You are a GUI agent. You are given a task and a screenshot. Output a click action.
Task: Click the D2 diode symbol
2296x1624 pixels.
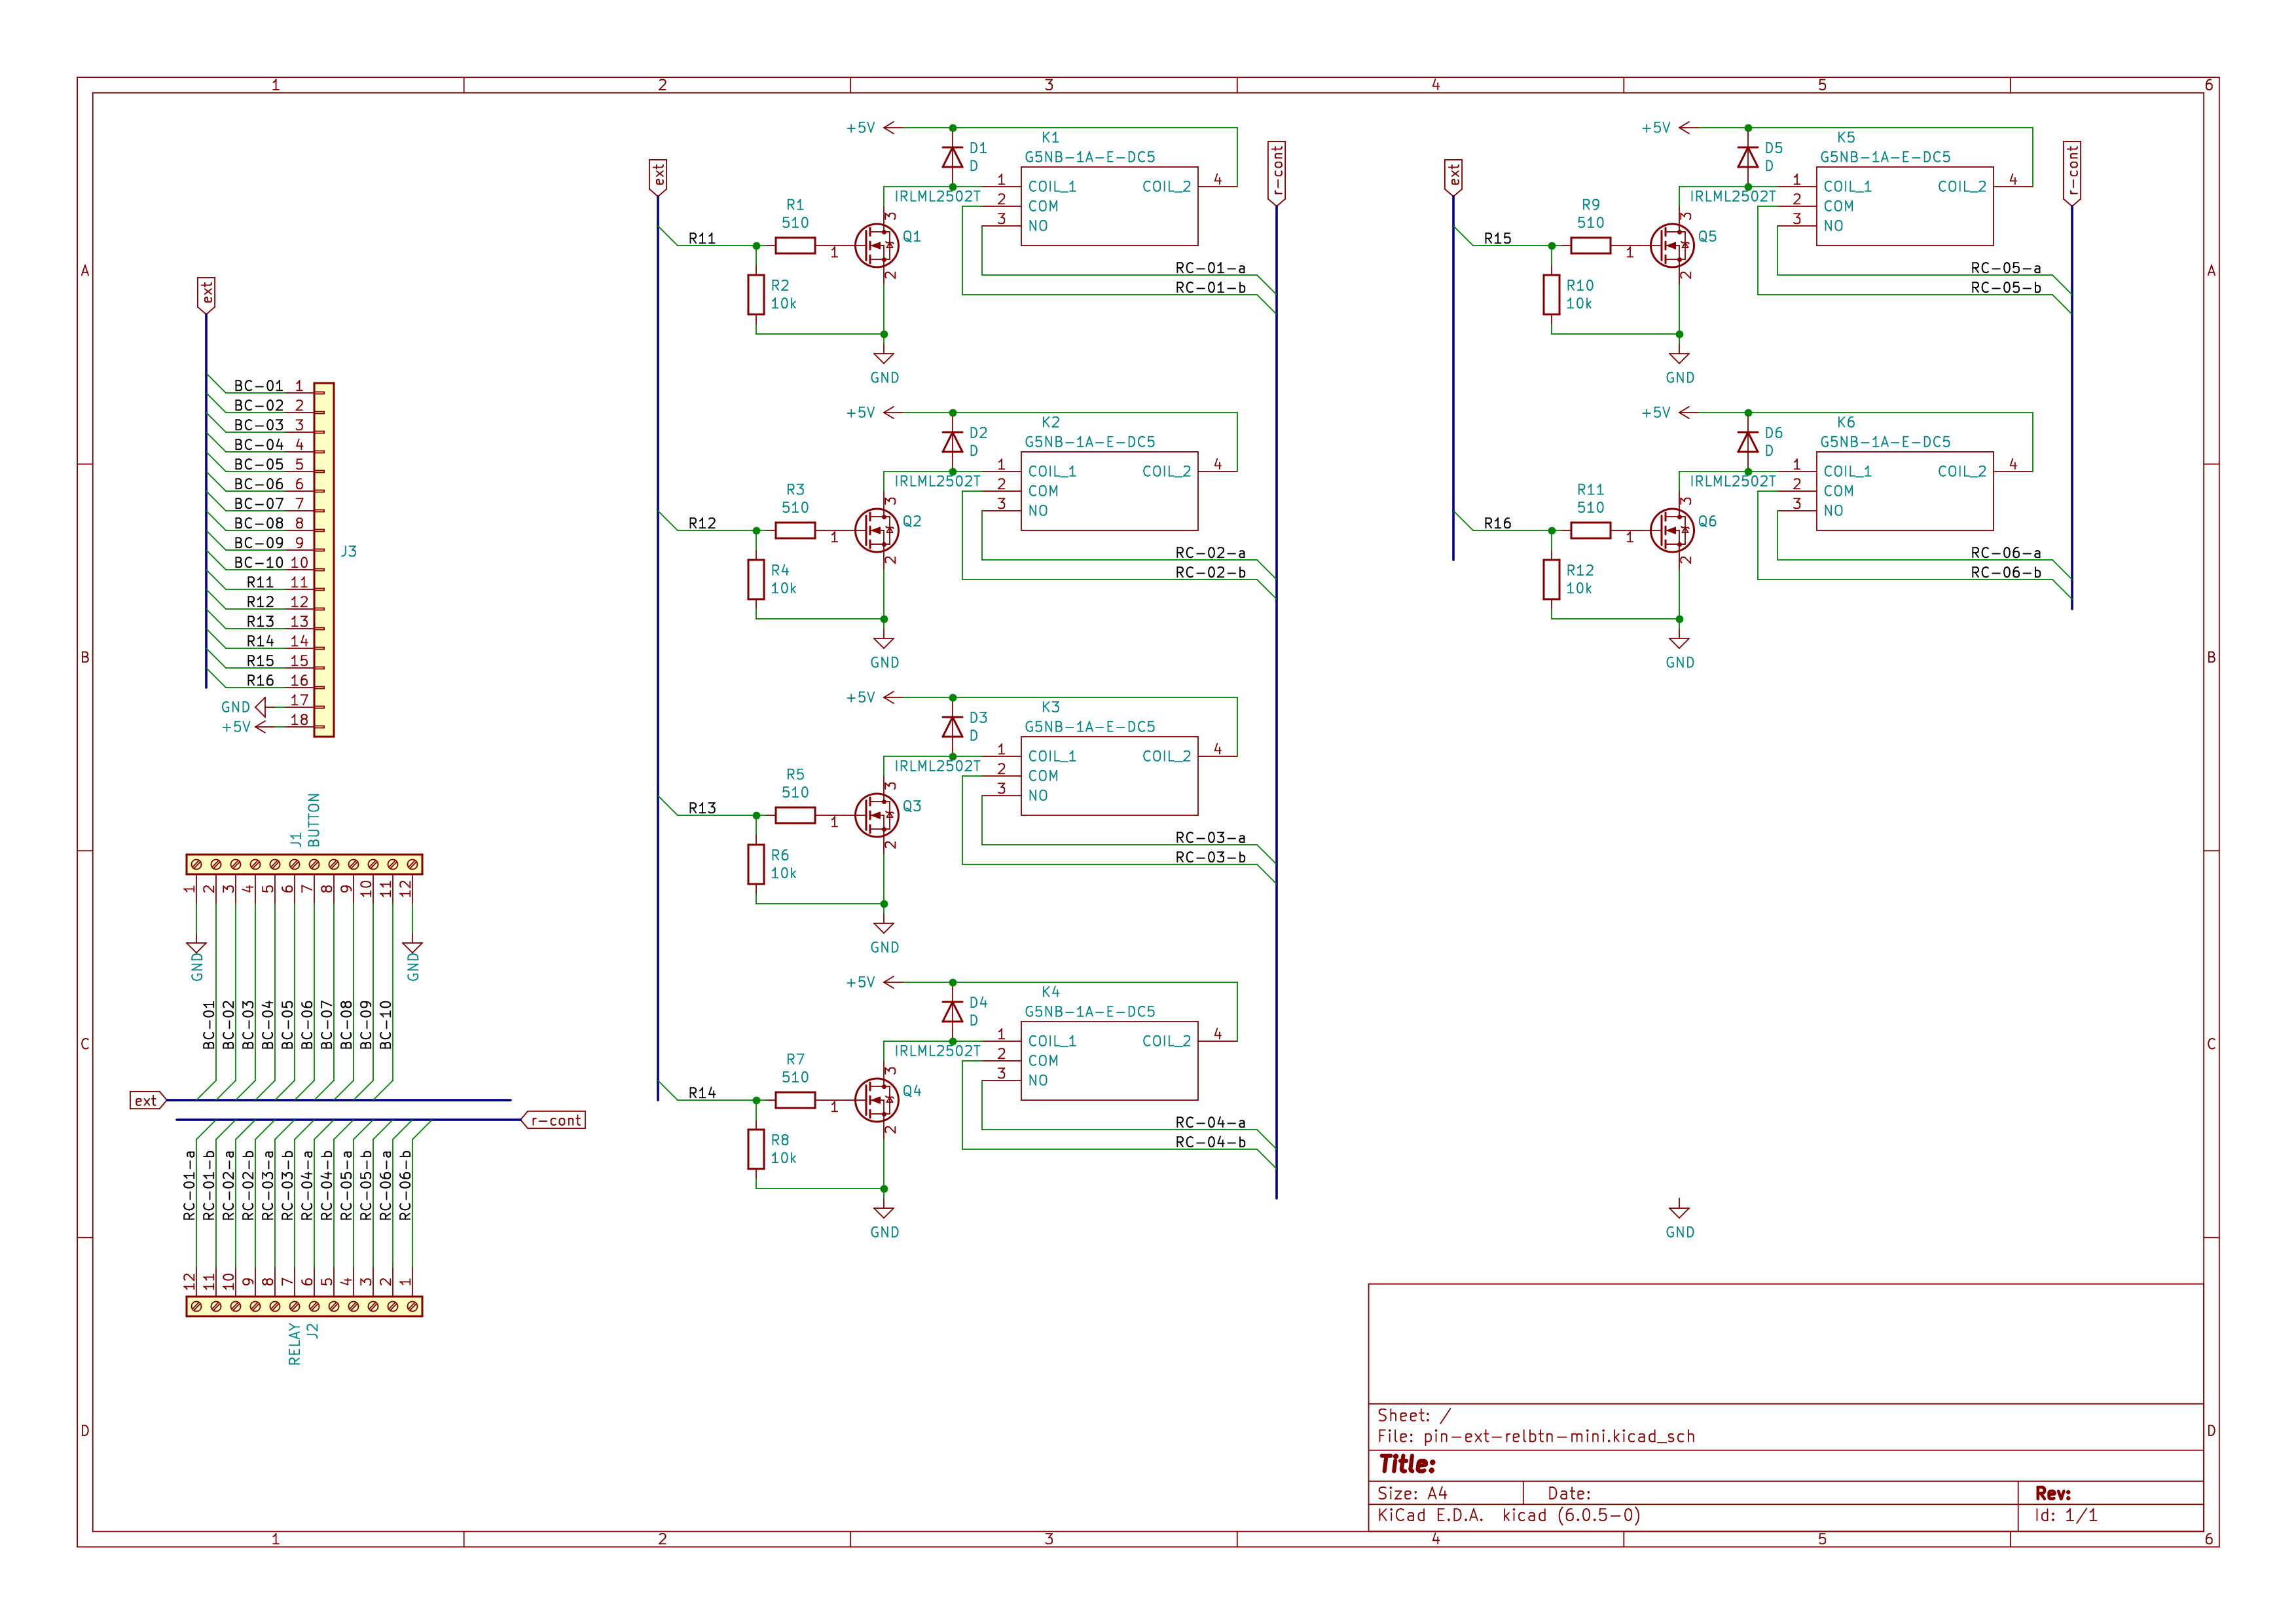tap(952, 442)
